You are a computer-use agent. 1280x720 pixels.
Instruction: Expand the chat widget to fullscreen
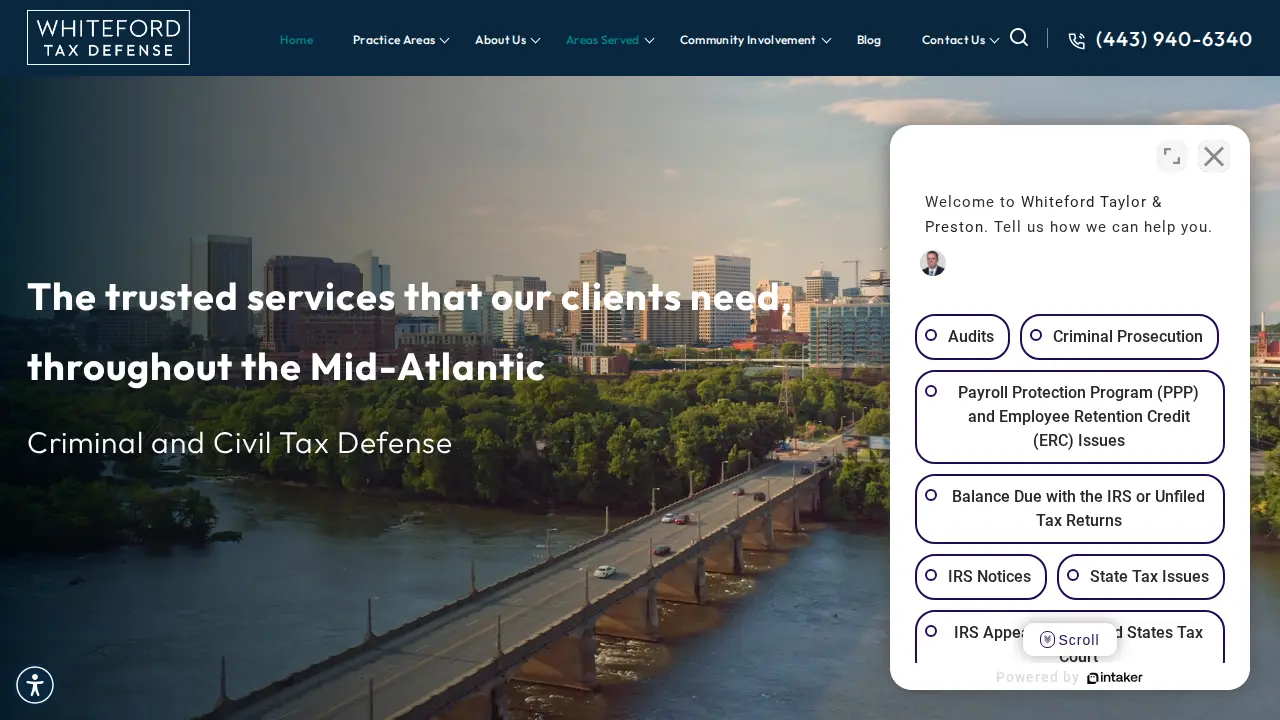click(x=1172, y=156)
